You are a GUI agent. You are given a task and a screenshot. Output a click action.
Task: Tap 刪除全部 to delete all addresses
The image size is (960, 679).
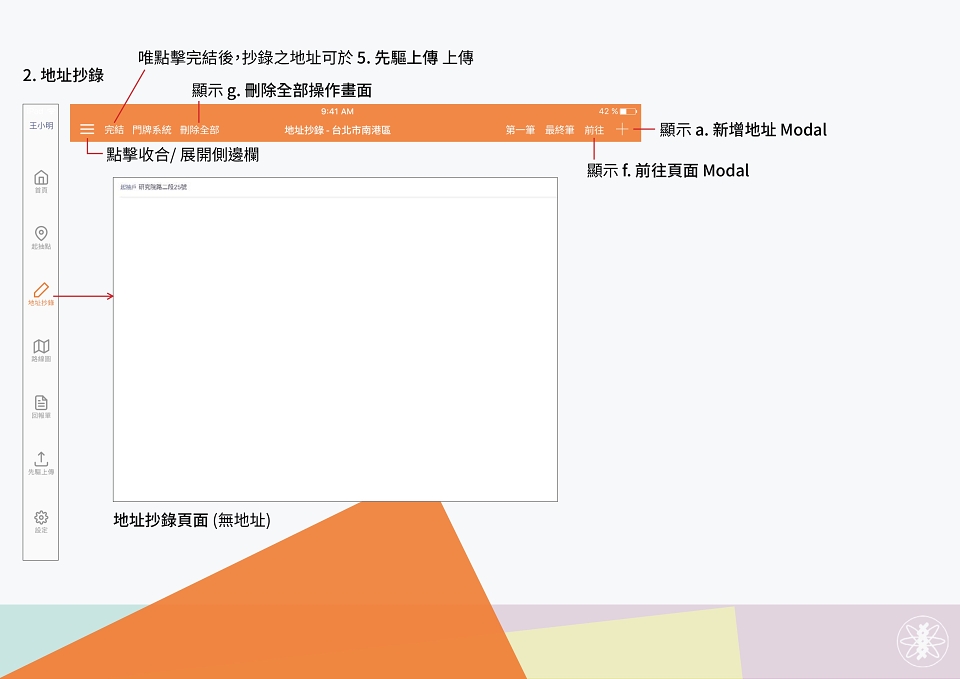click(x=200, y=130)
